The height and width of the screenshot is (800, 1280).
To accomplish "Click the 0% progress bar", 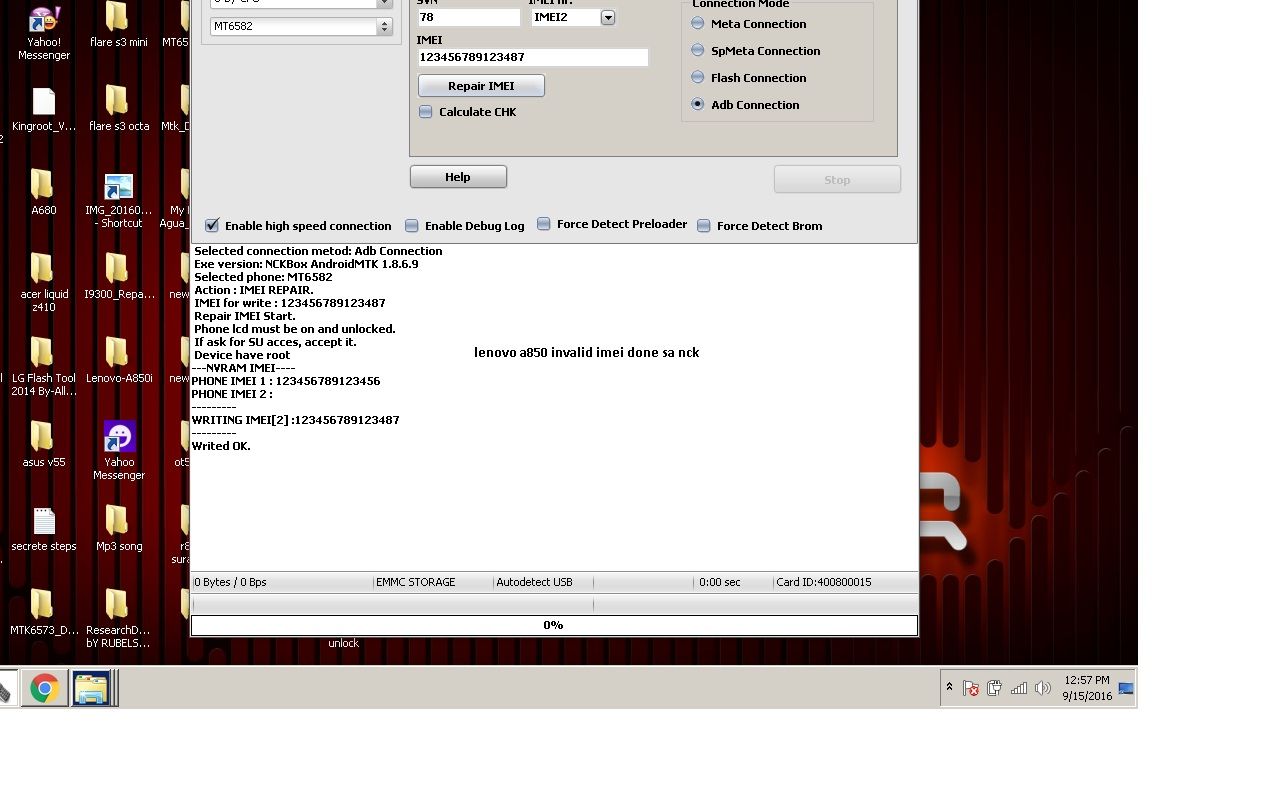I will coord(553,625).
